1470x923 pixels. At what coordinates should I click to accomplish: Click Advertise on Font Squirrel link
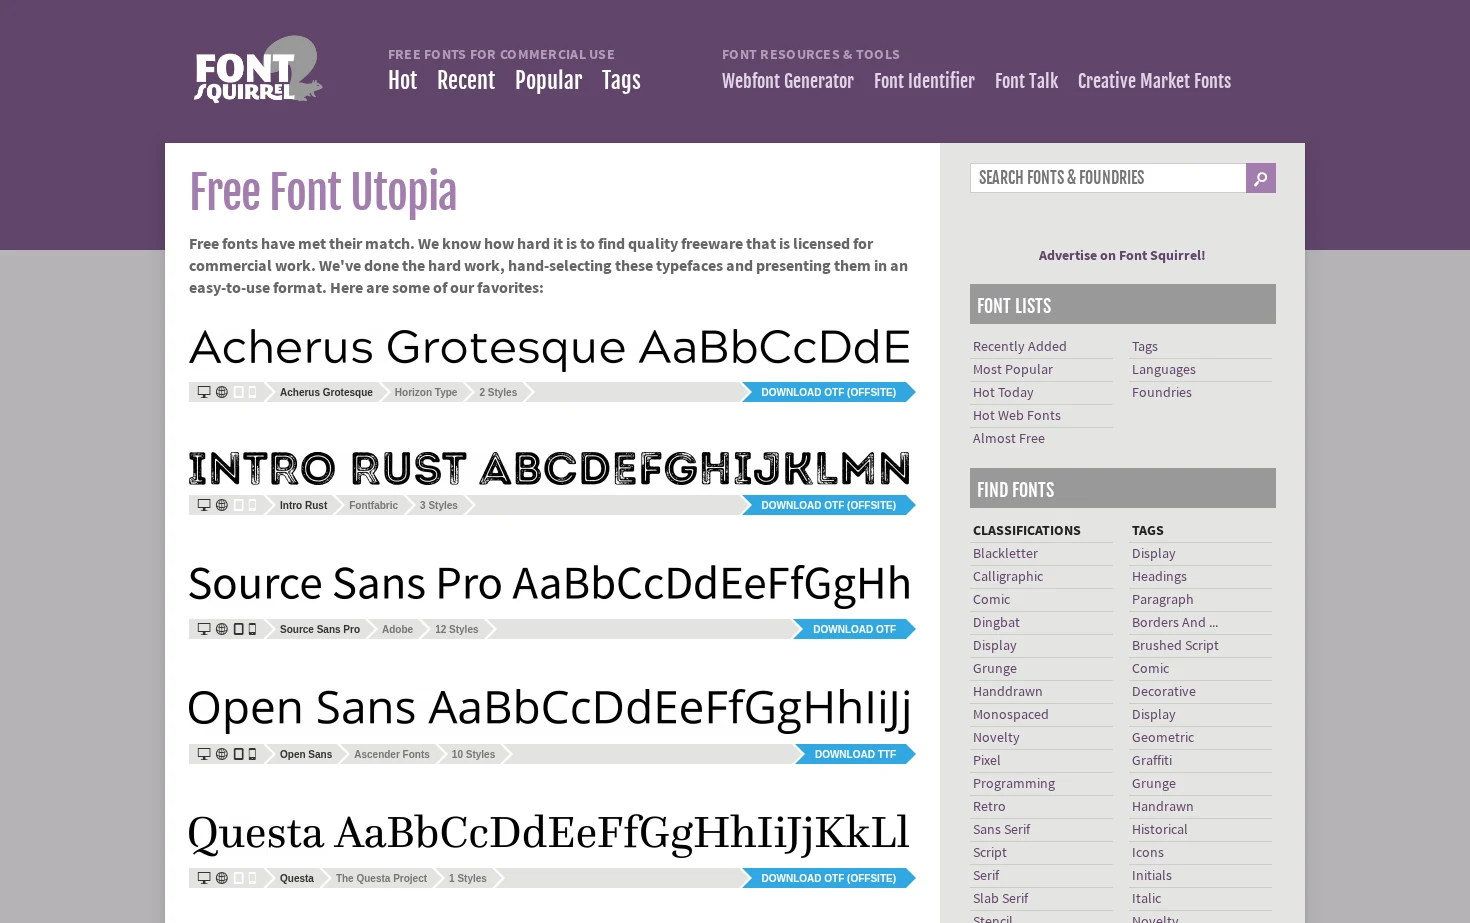[1122, 255]
